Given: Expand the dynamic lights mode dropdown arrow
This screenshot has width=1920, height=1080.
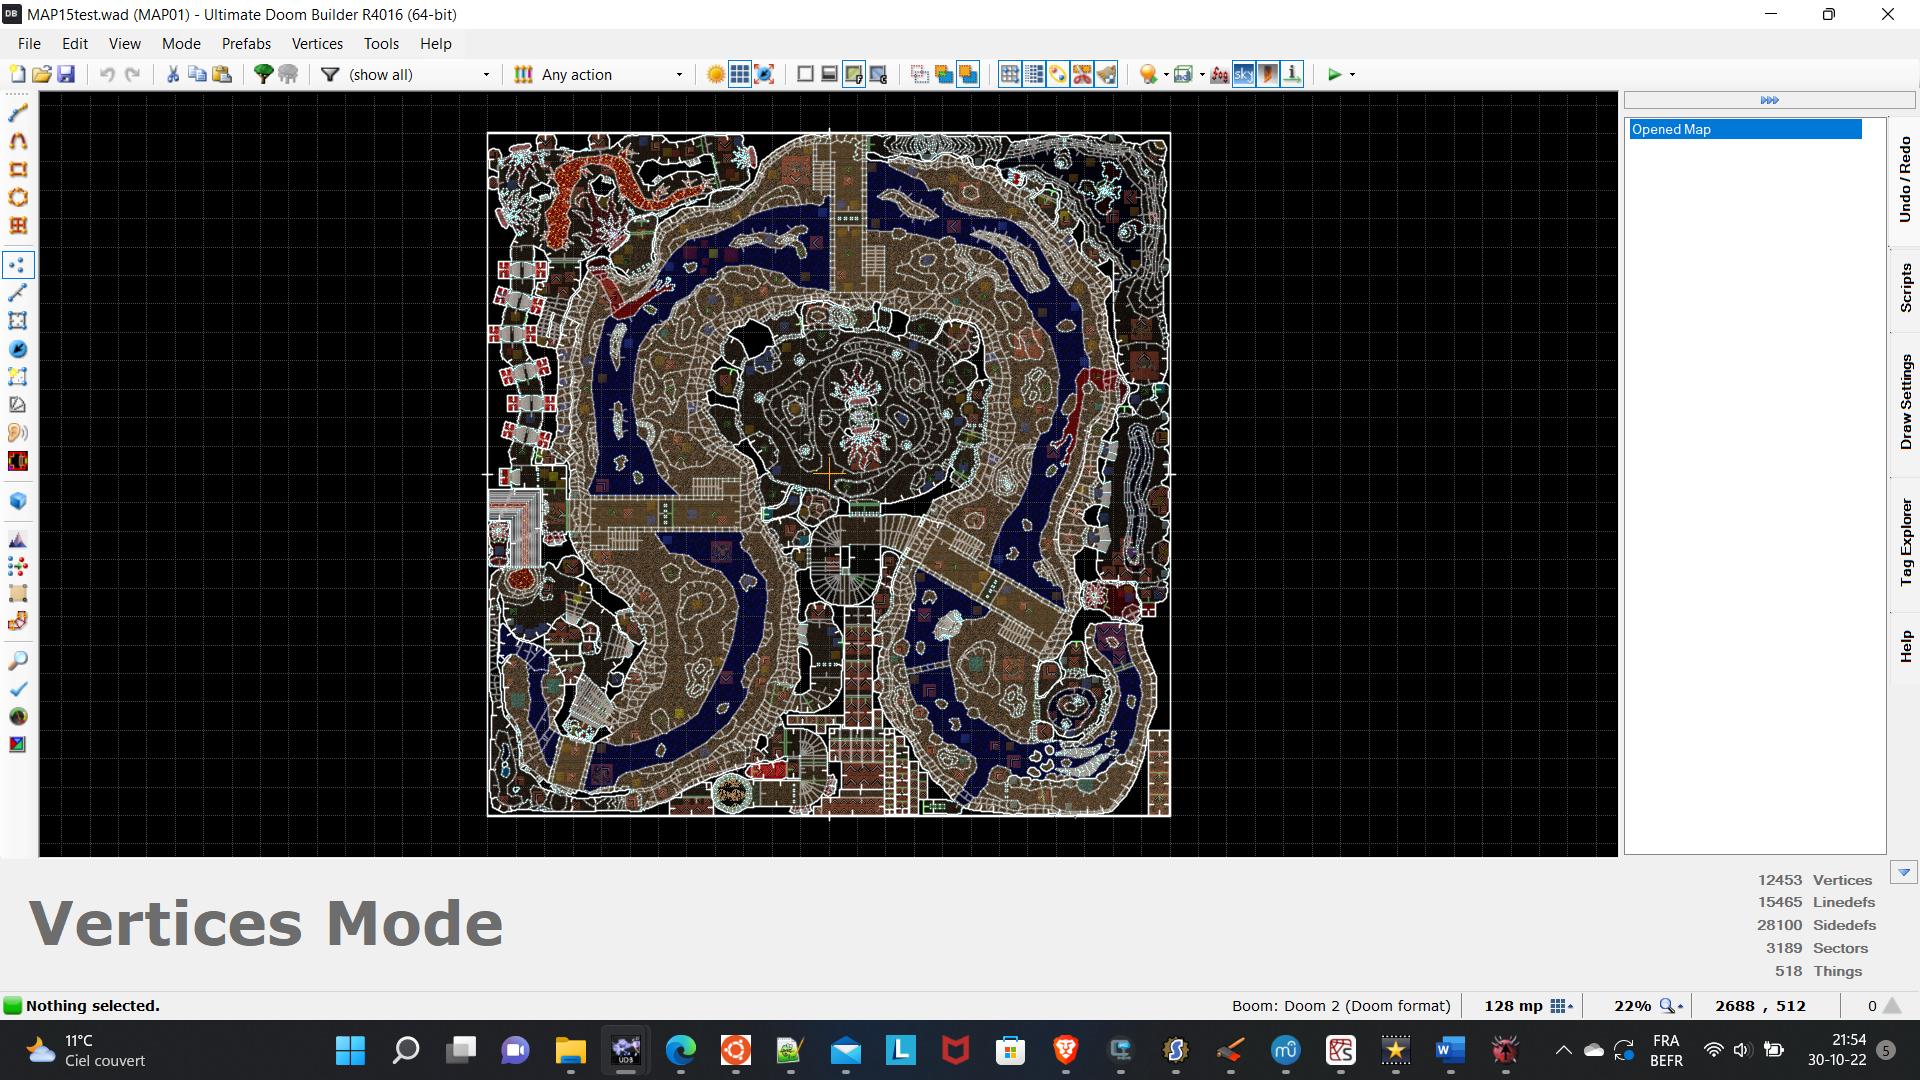Looking at the screenshot, I should (x=1166, y=75).
